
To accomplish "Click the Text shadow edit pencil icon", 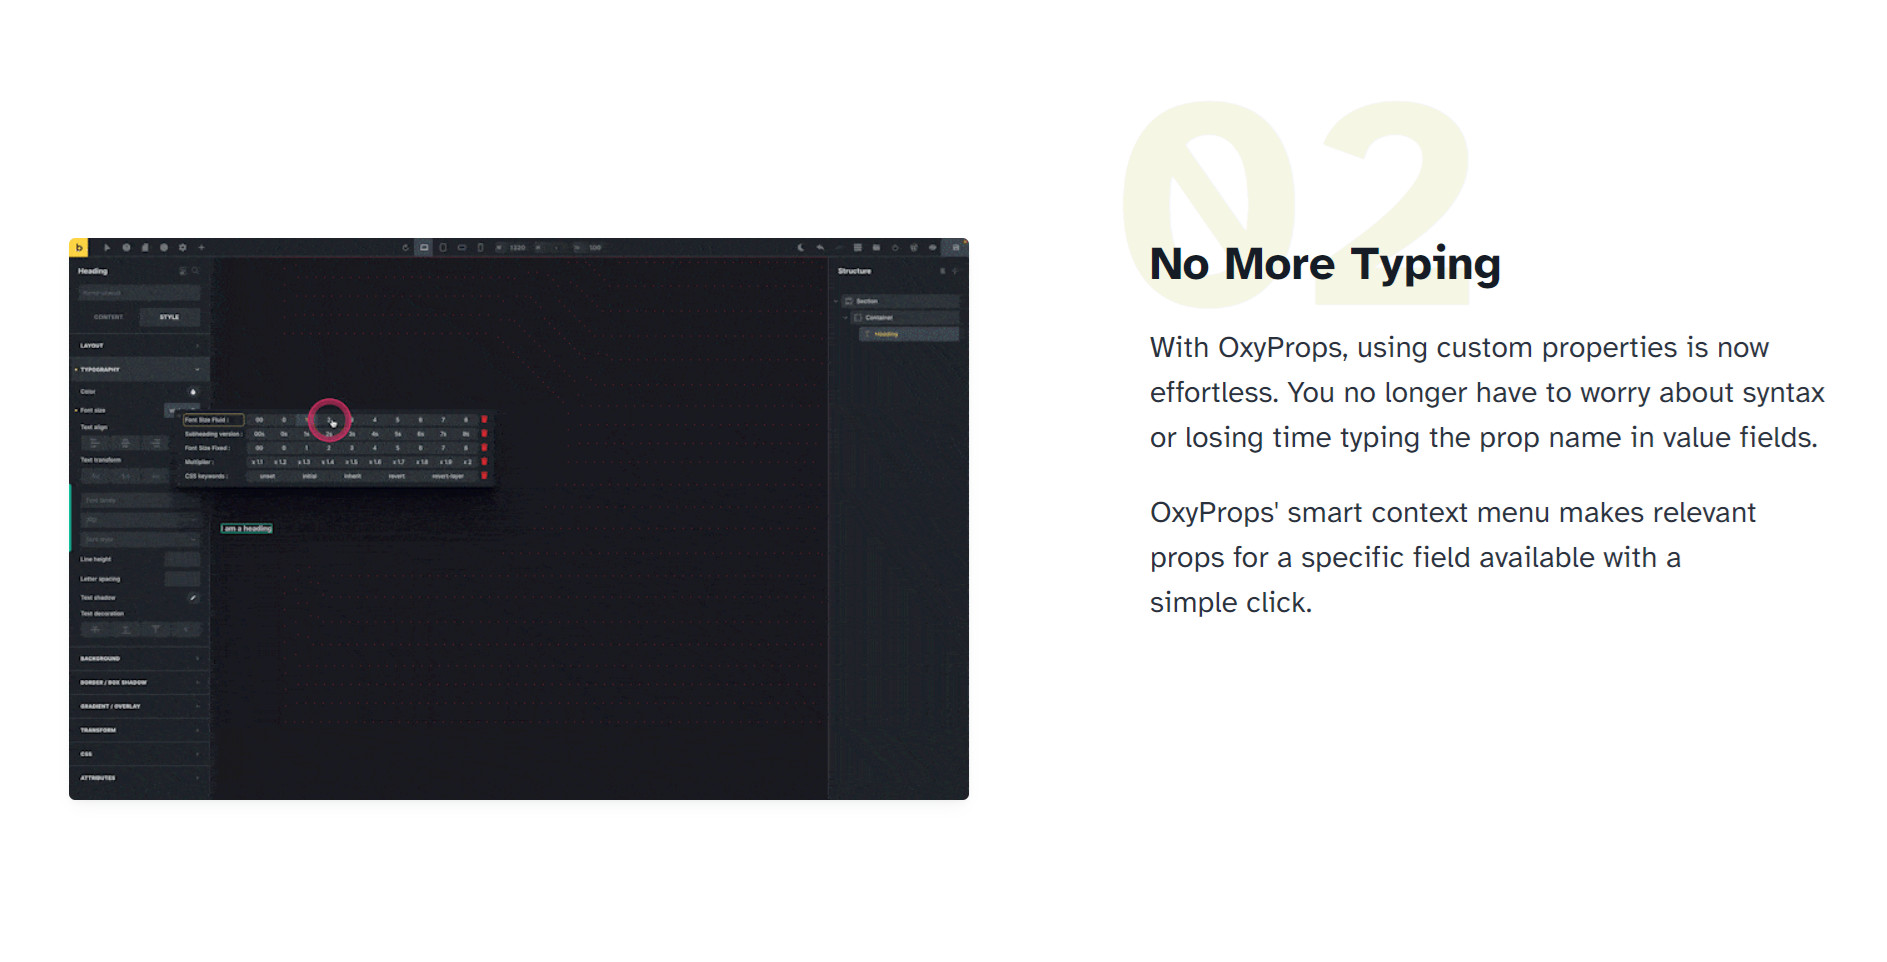I will [193, 597].
